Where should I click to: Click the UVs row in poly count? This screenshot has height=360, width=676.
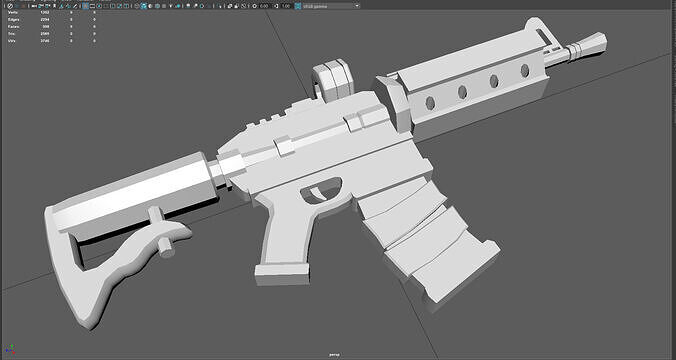52,41
